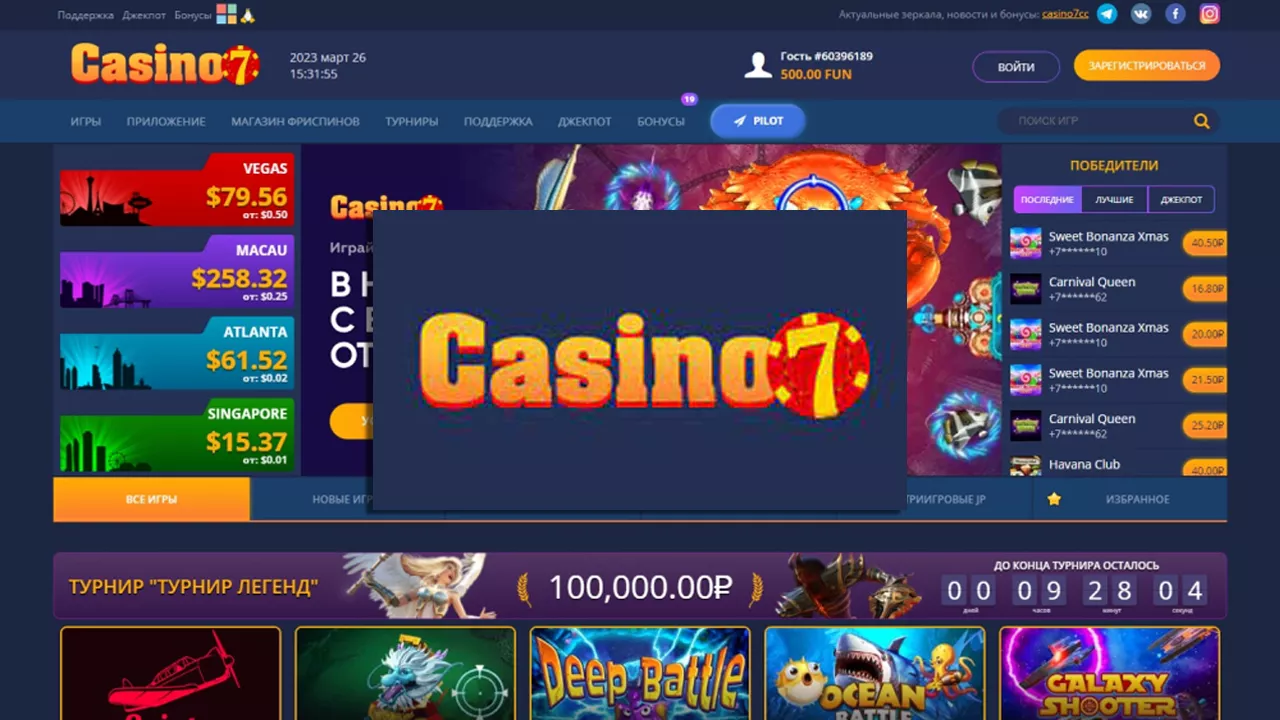Click the Windows app icon in top bar

226,14
